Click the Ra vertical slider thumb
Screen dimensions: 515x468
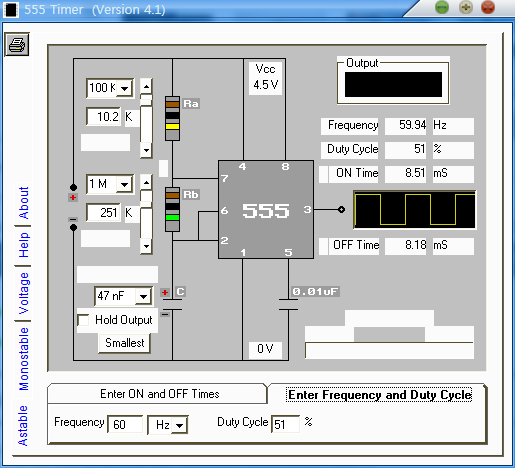[x=146, y=100]
